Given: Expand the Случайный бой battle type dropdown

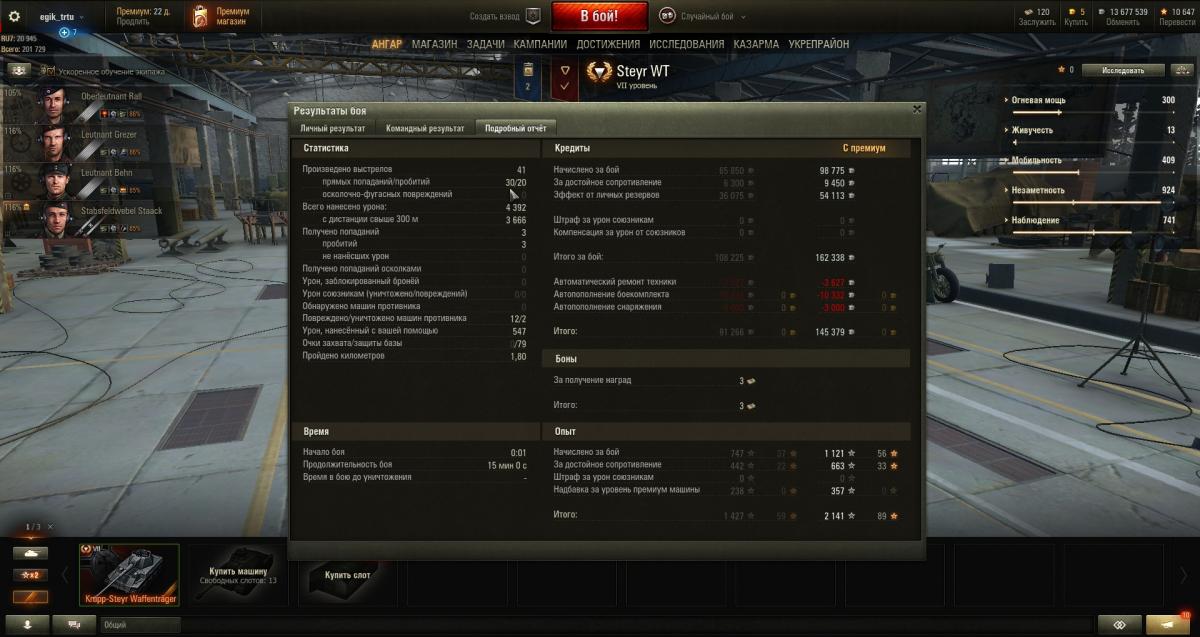Looking at the screenshot, I should click(x=699, y=16).
